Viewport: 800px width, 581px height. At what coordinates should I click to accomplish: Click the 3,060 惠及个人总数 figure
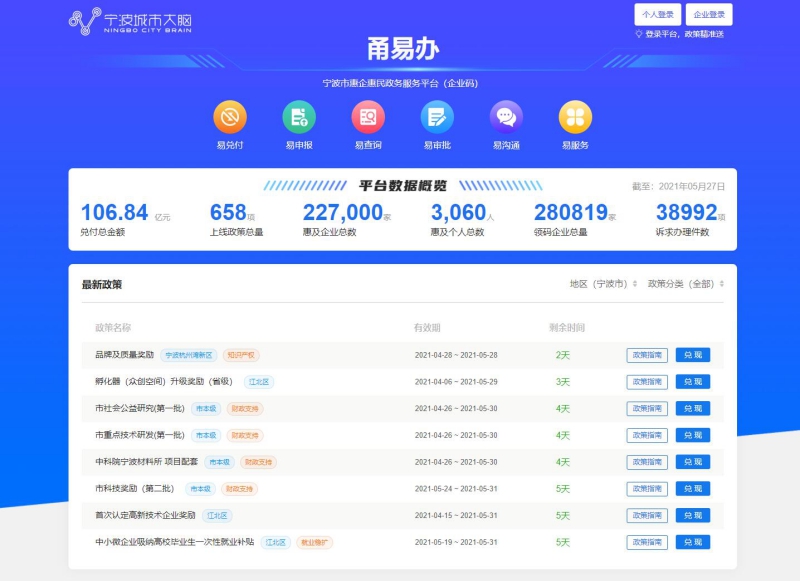click(459, 213)
